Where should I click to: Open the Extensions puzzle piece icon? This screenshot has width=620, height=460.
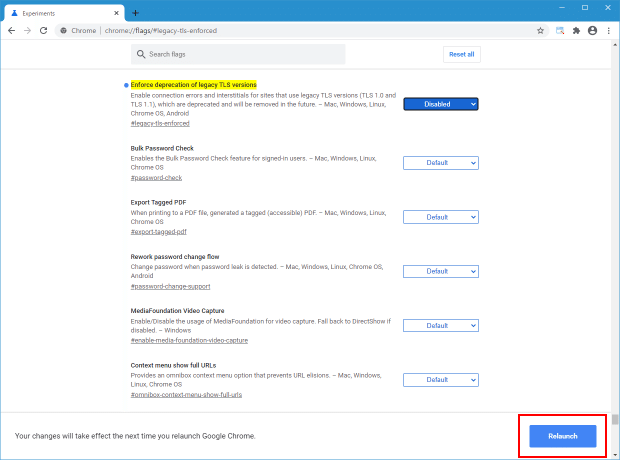click(576, 30)
